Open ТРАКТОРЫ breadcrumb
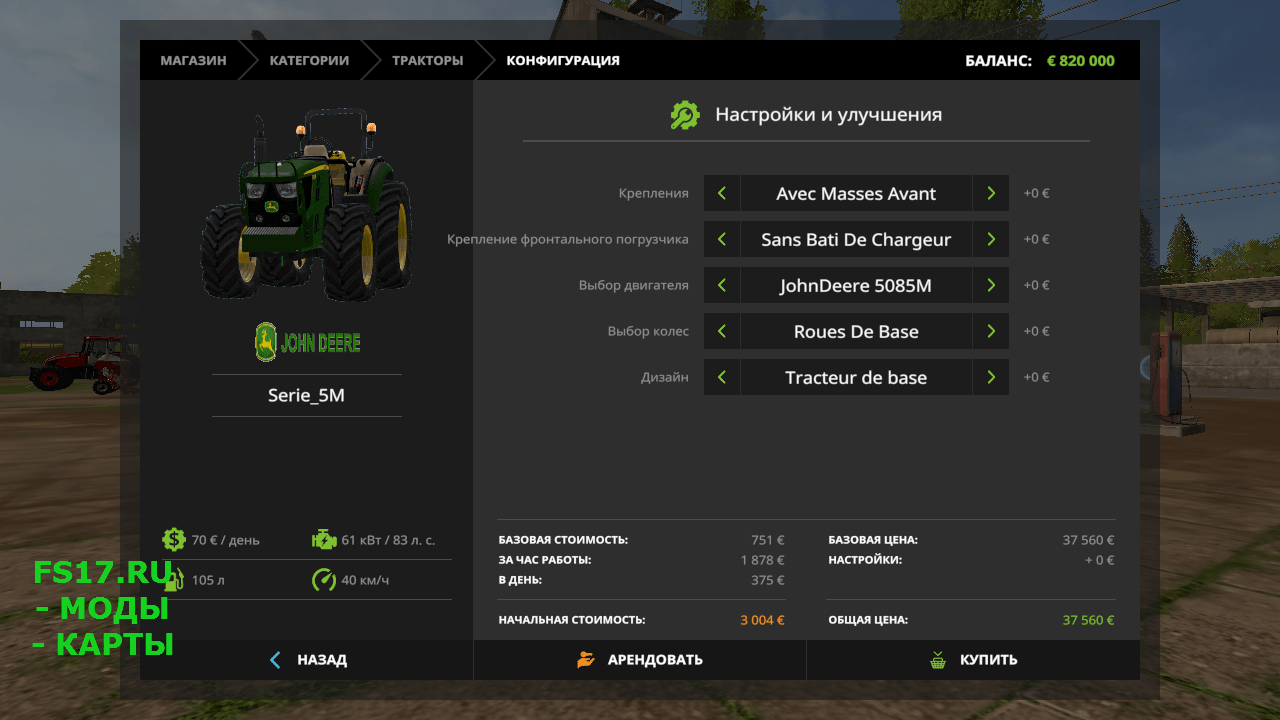Image resolution: width=1280 pixels, height=720 pixels. point(427,60)
